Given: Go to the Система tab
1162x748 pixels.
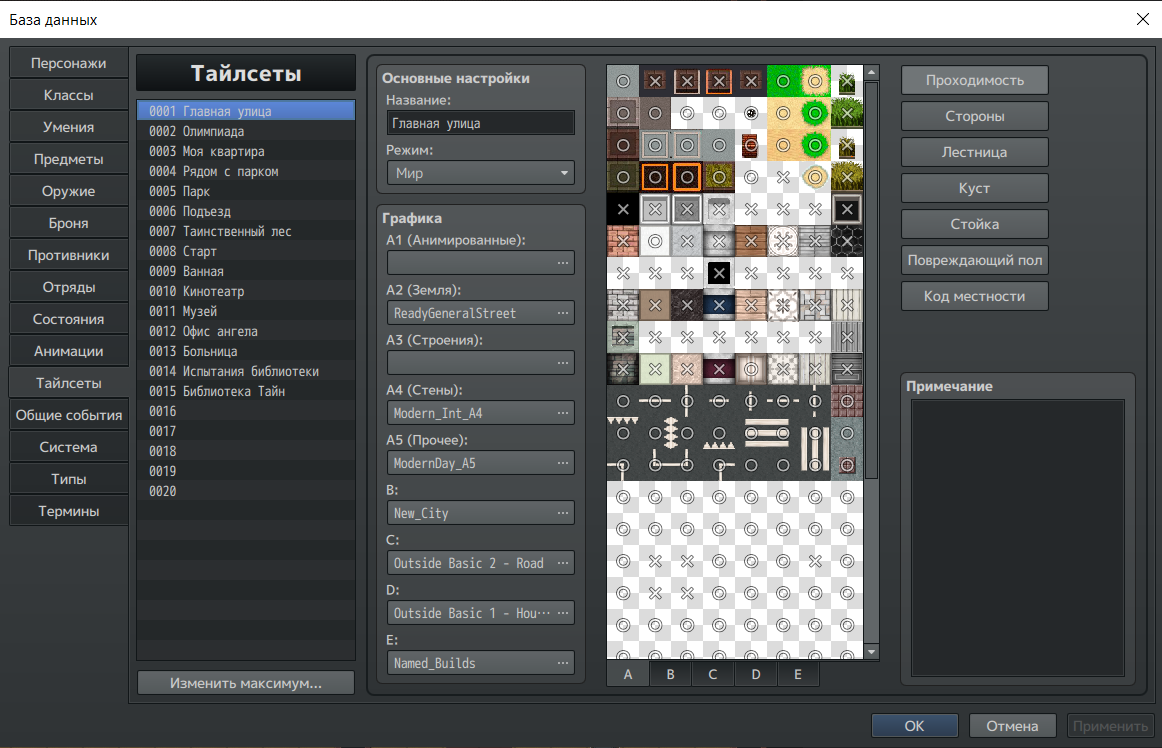Looking at the screenshot, I should click(x=68, y=447).
